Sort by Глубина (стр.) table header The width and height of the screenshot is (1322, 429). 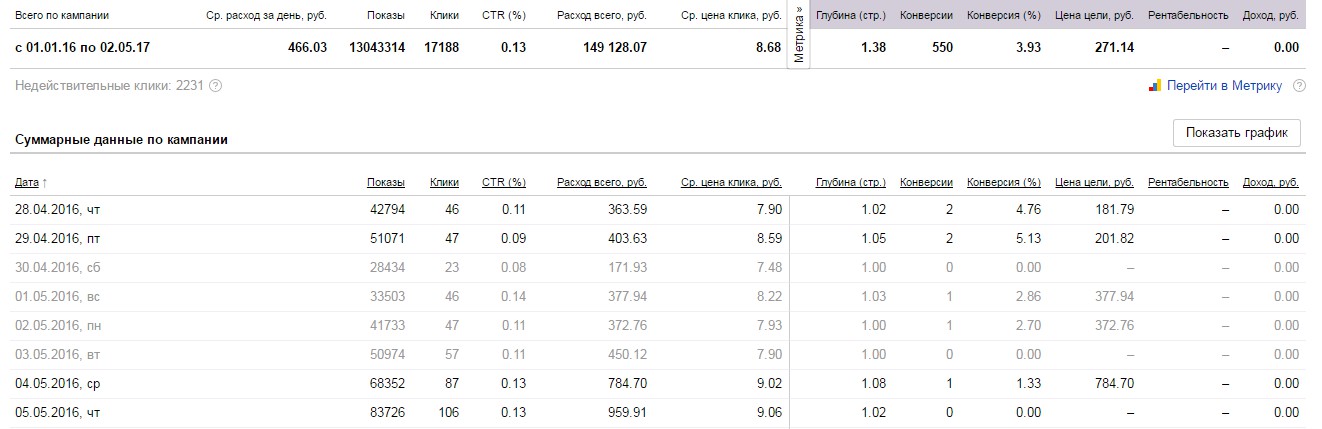pyautogui.click(x=850, y=182)
